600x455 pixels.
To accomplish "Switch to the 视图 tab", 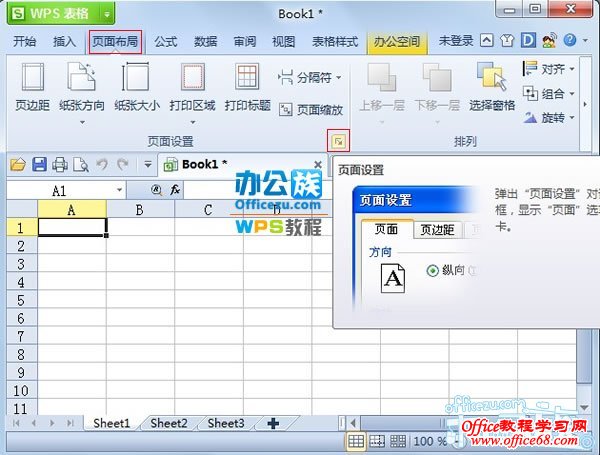I will click(284, 41).
